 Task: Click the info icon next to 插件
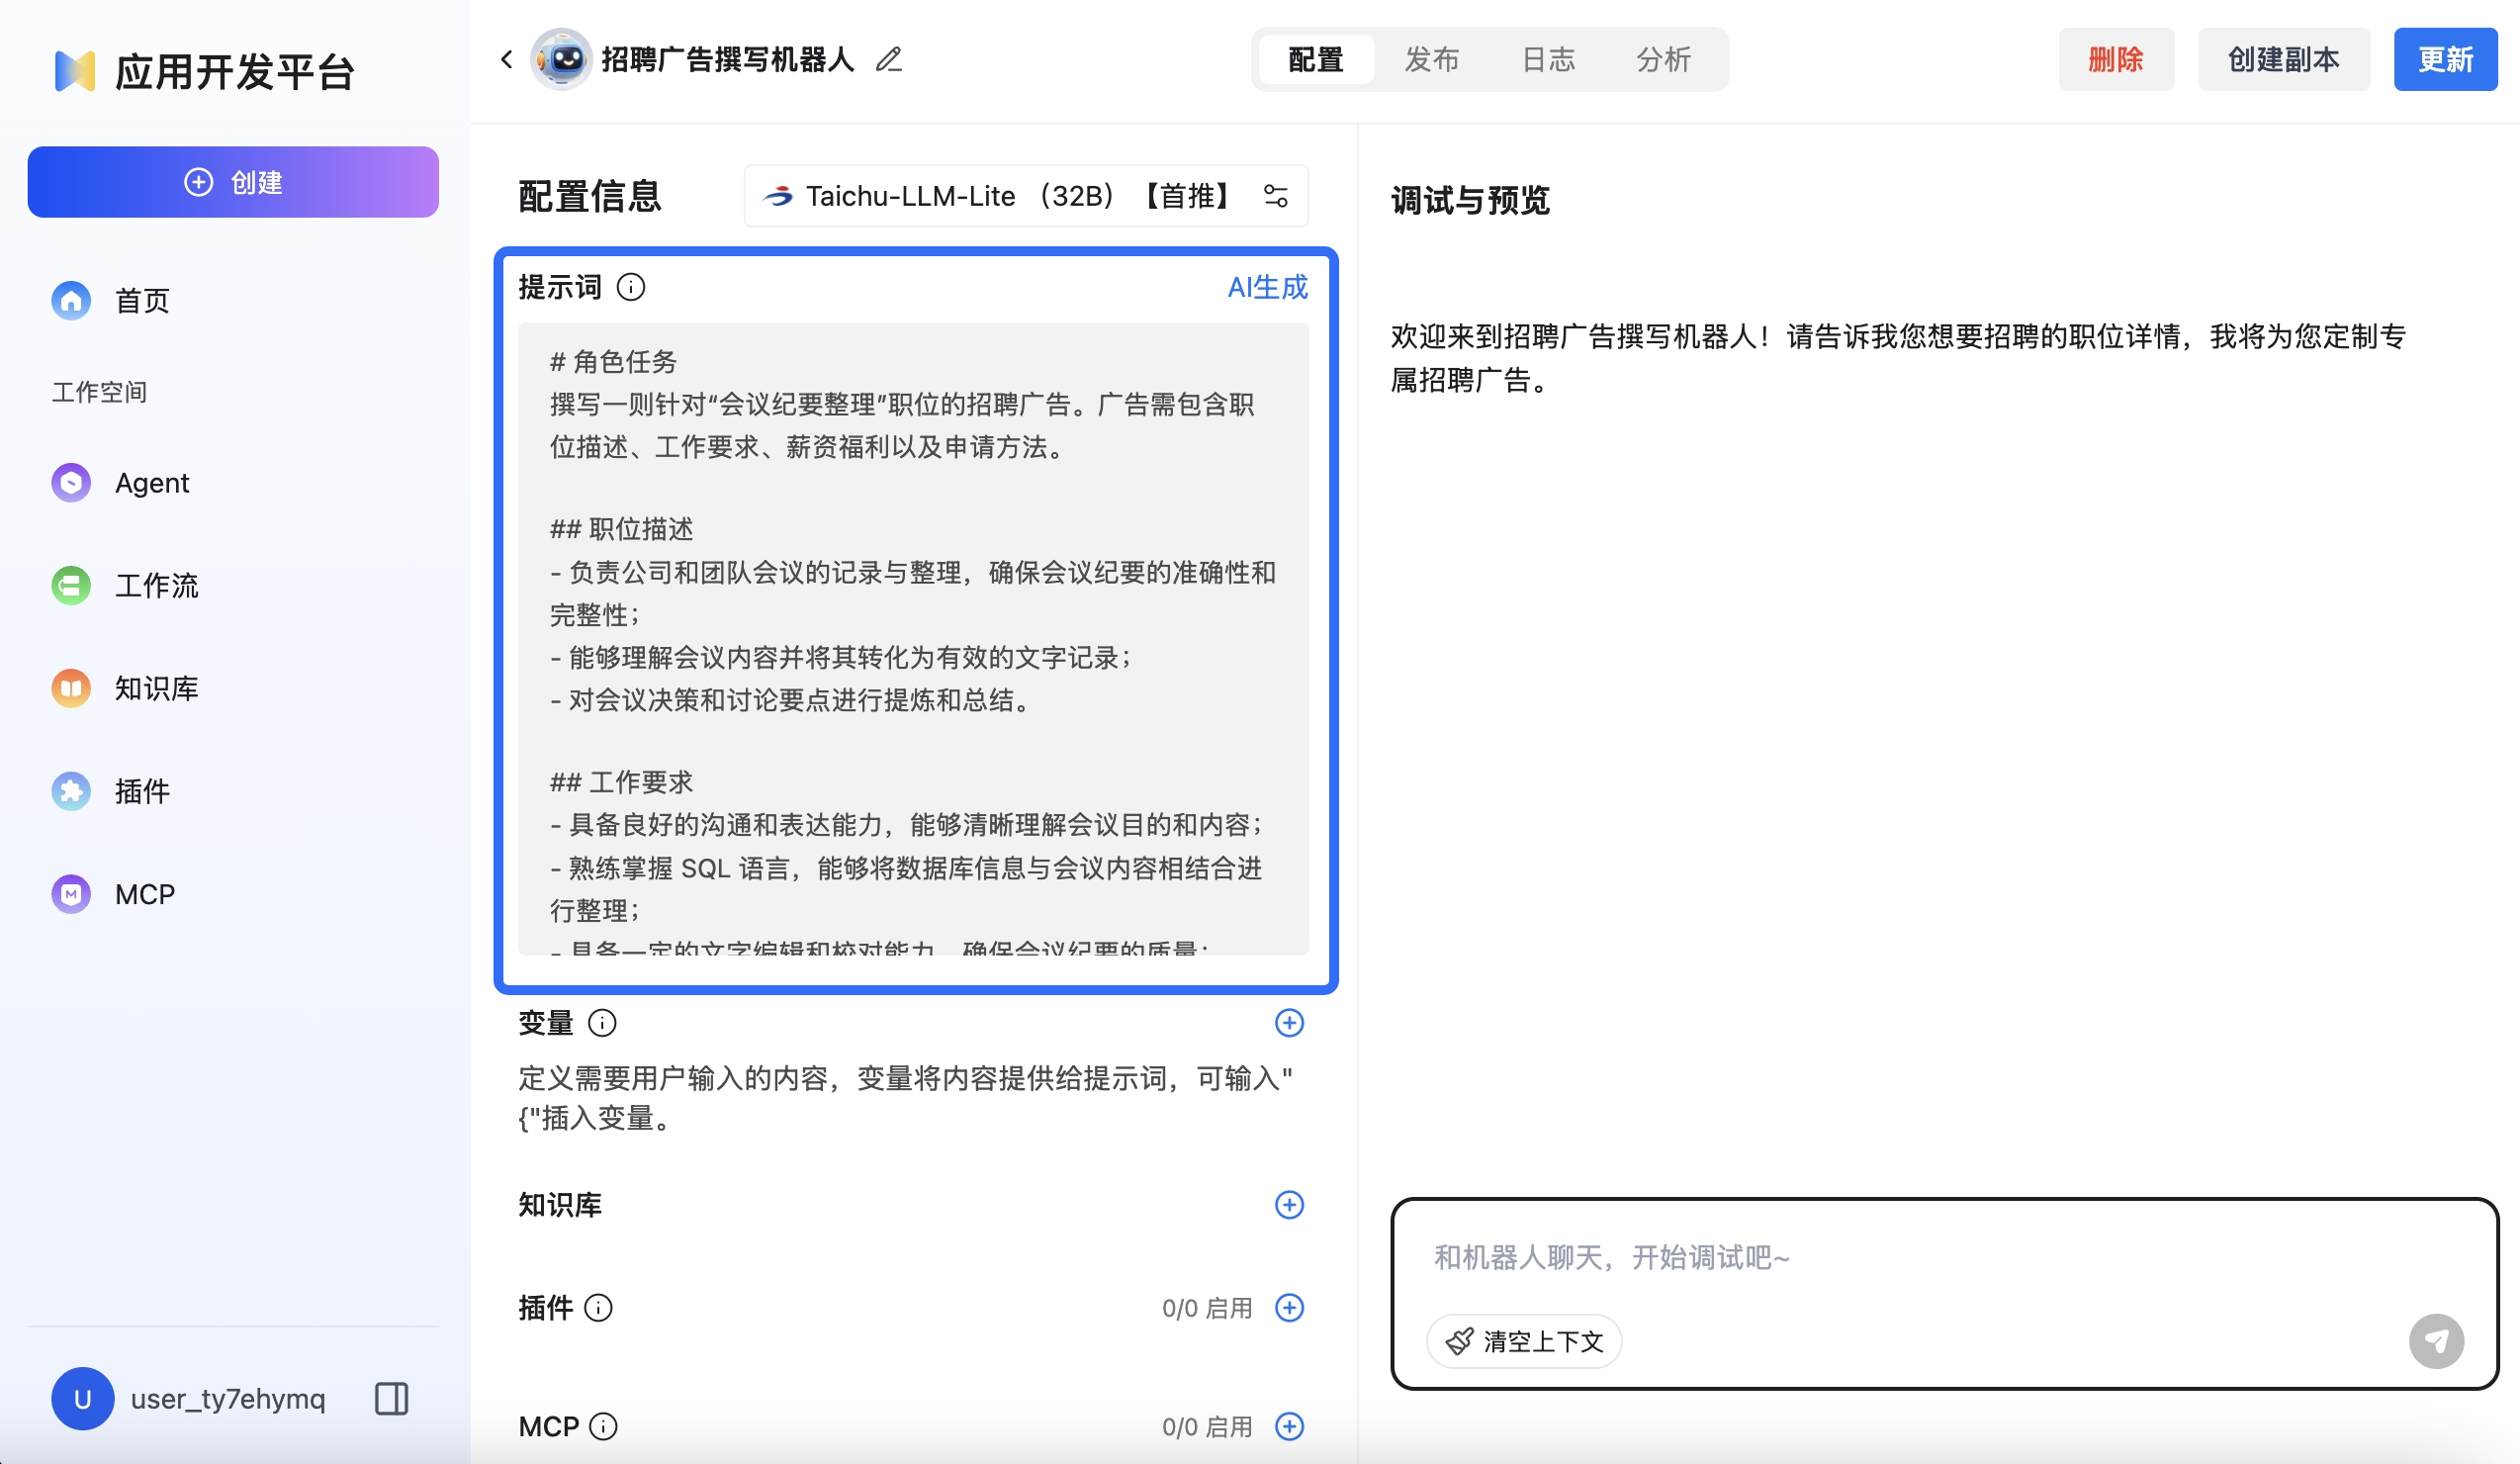click(598, 1307)
